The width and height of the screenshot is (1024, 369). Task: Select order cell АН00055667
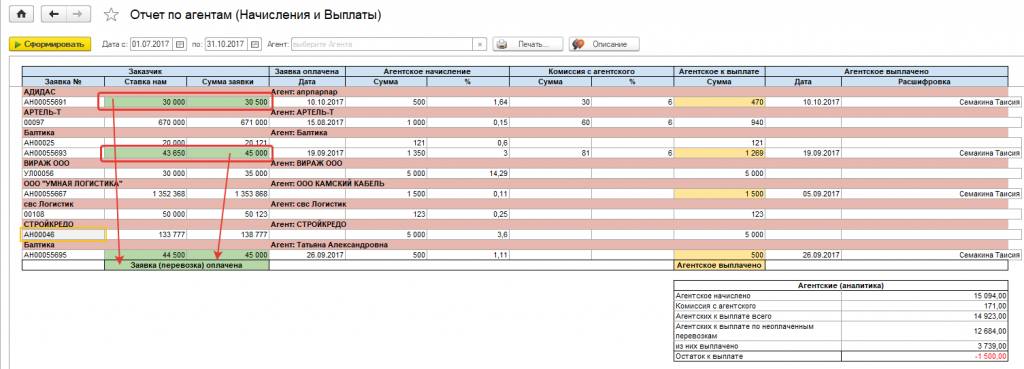point(63,194)
